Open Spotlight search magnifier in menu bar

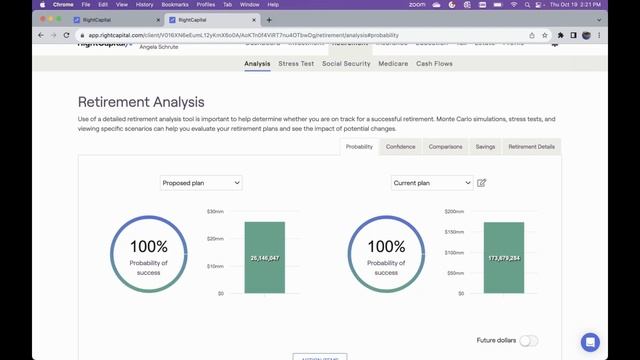[527, 5]
